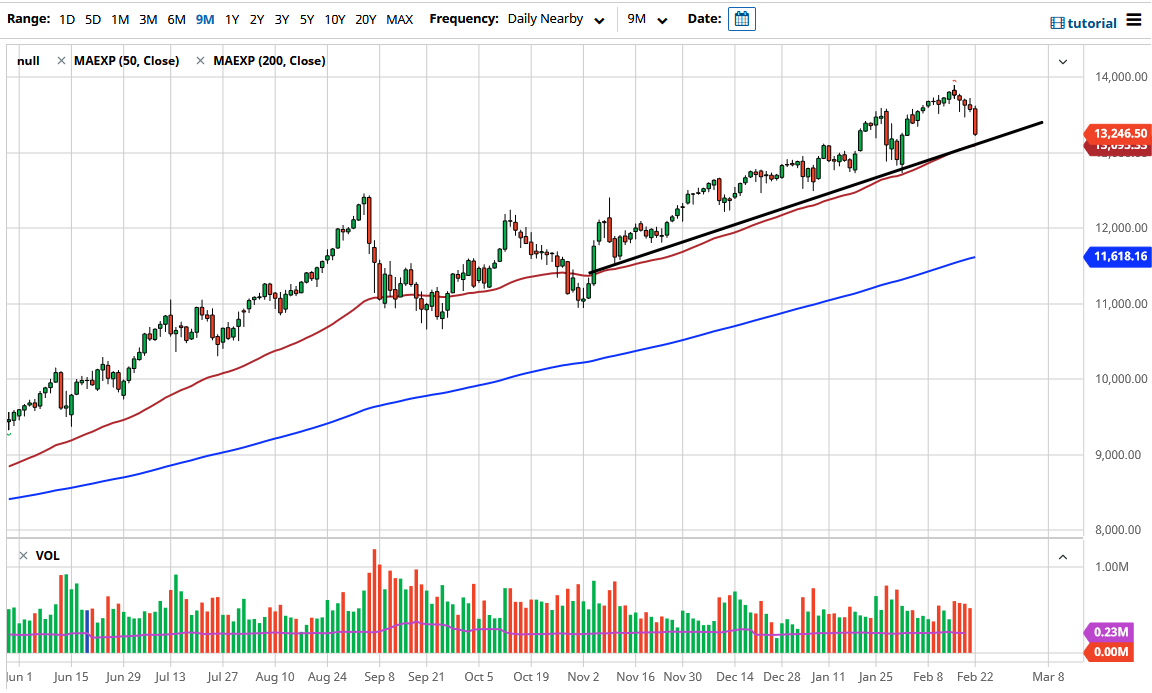Open the 9M contract dropdown
This screenshot has height=693, width=1152.
645,18
